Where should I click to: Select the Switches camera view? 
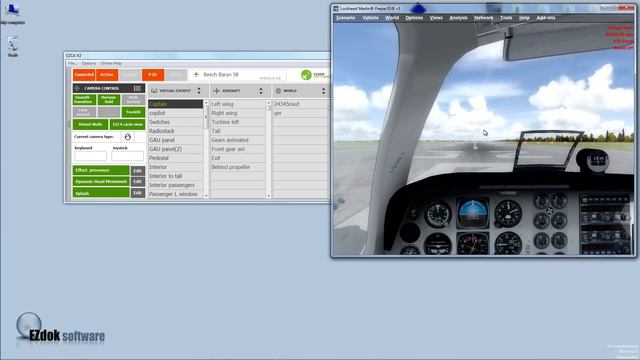click(x=176, y=122)
